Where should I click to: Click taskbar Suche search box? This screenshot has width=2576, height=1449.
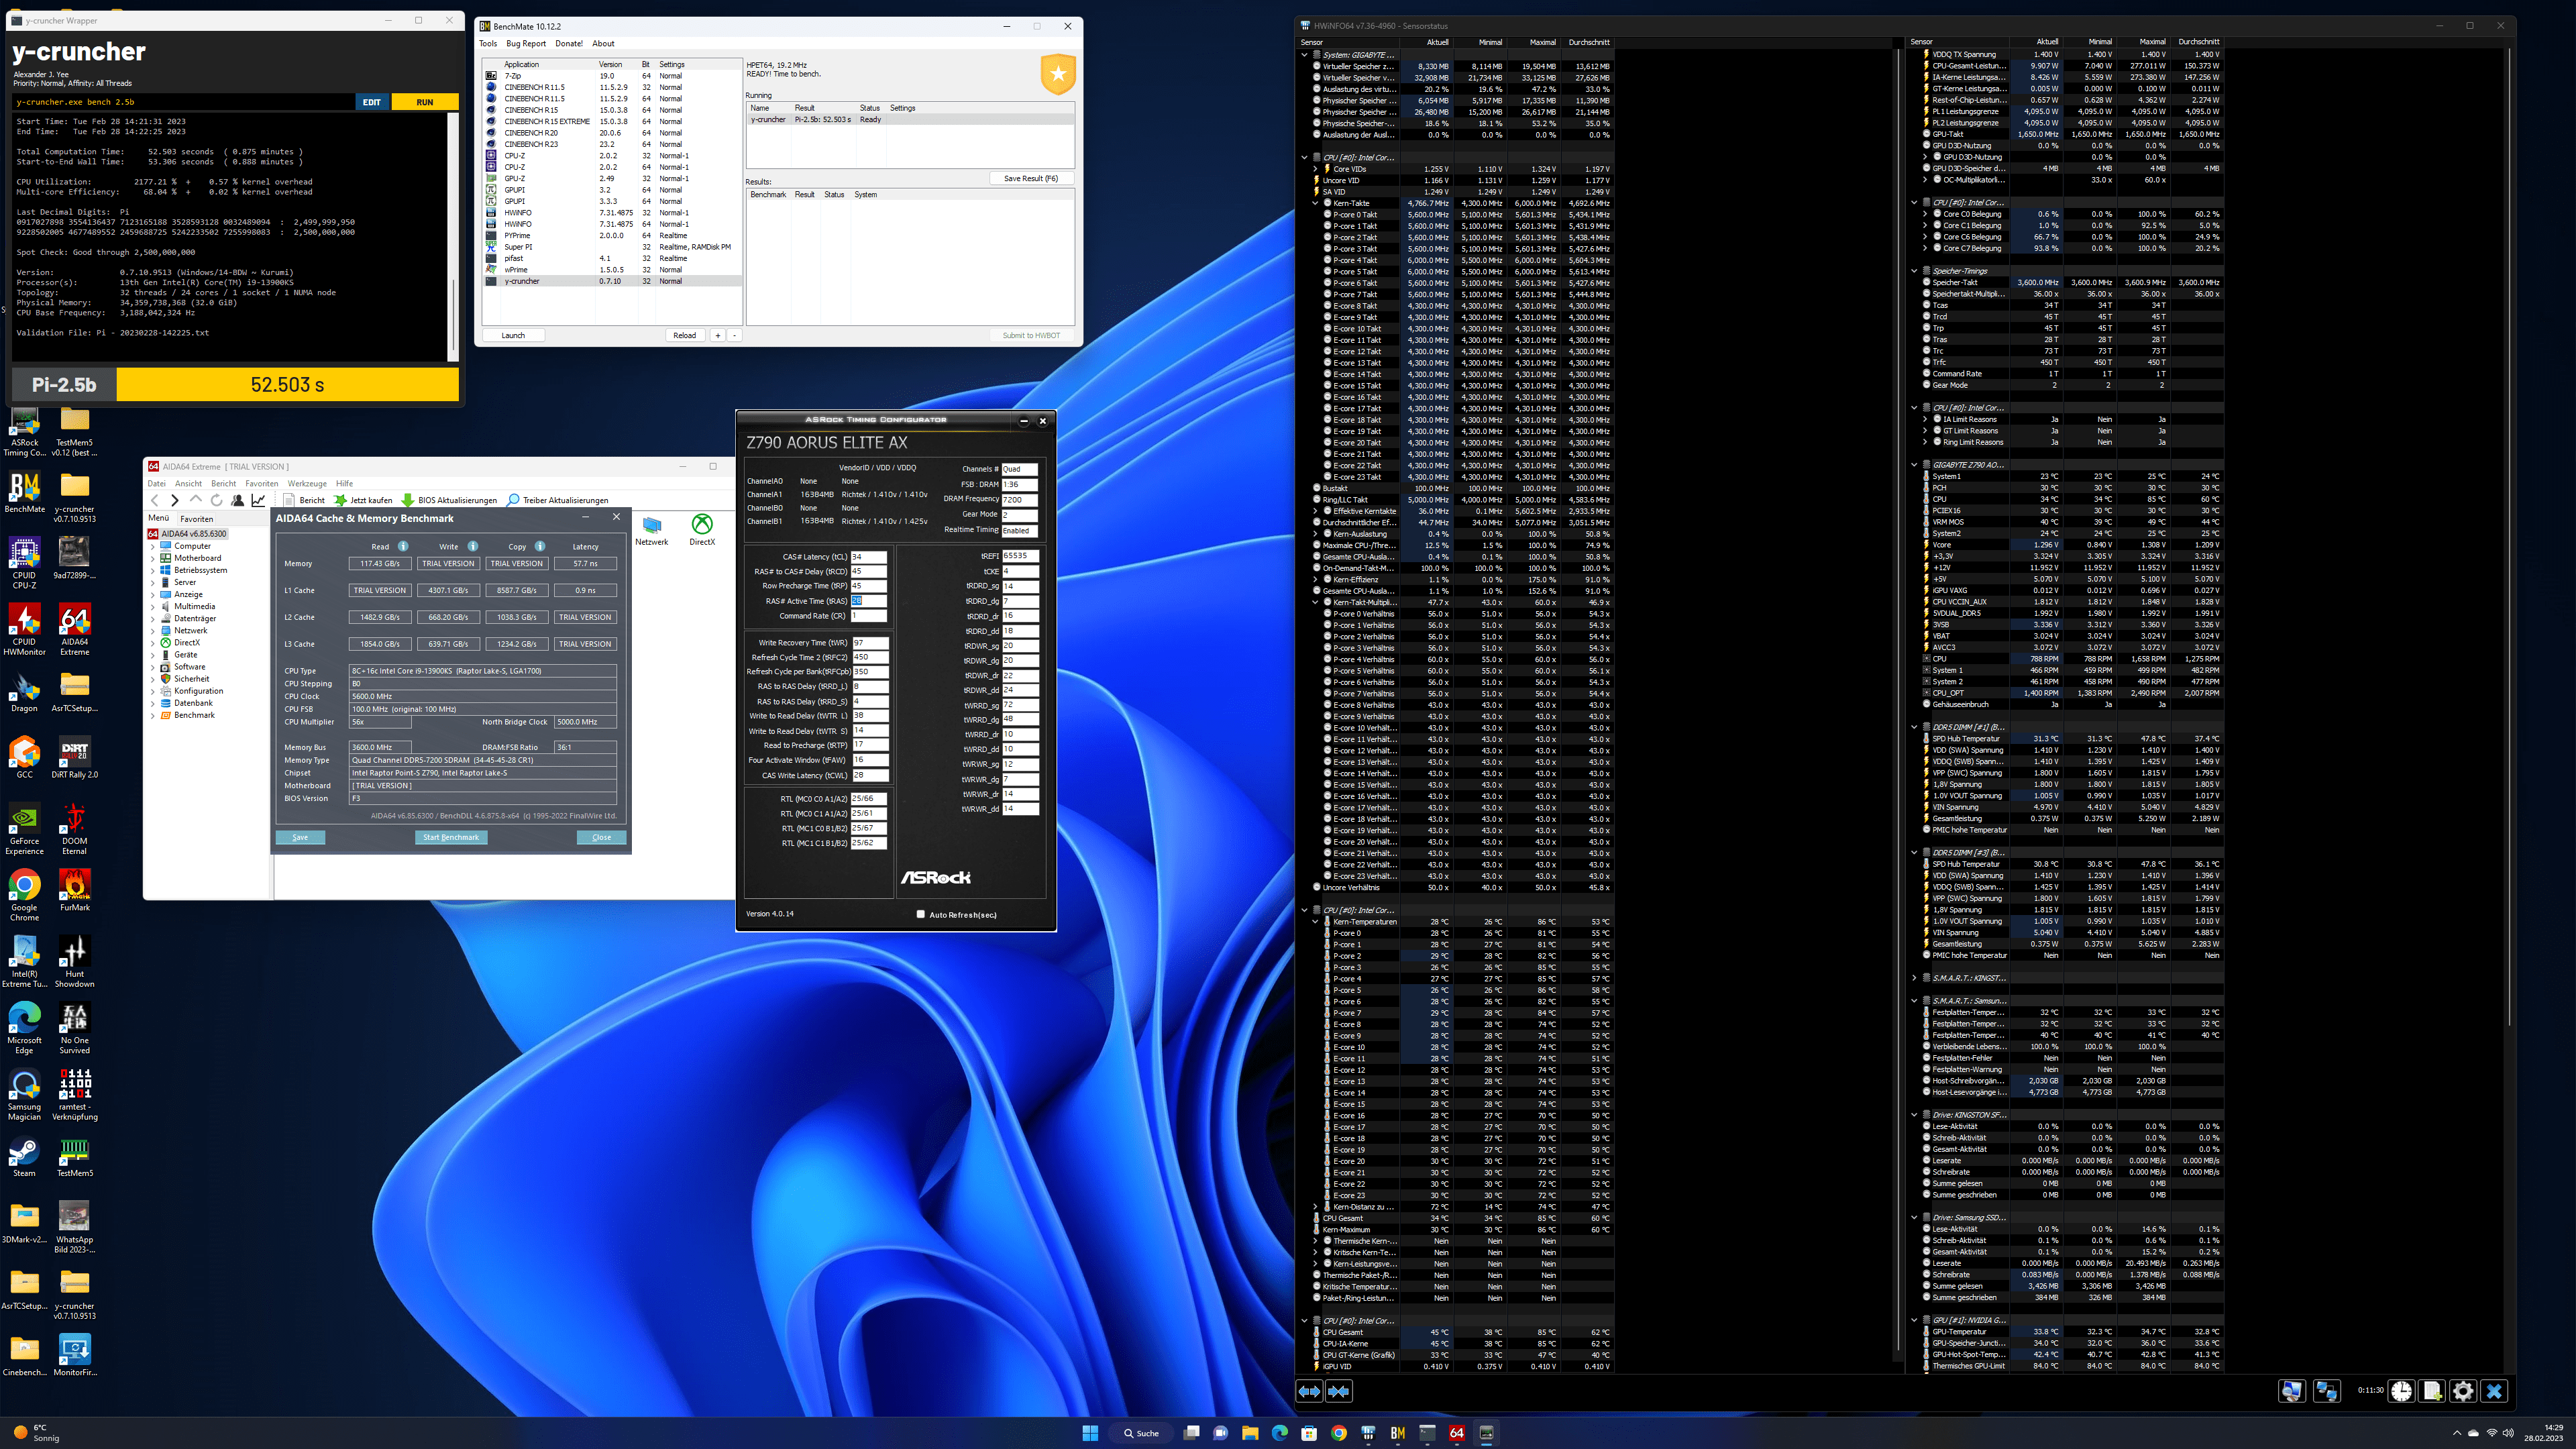coord(1140,1433)
